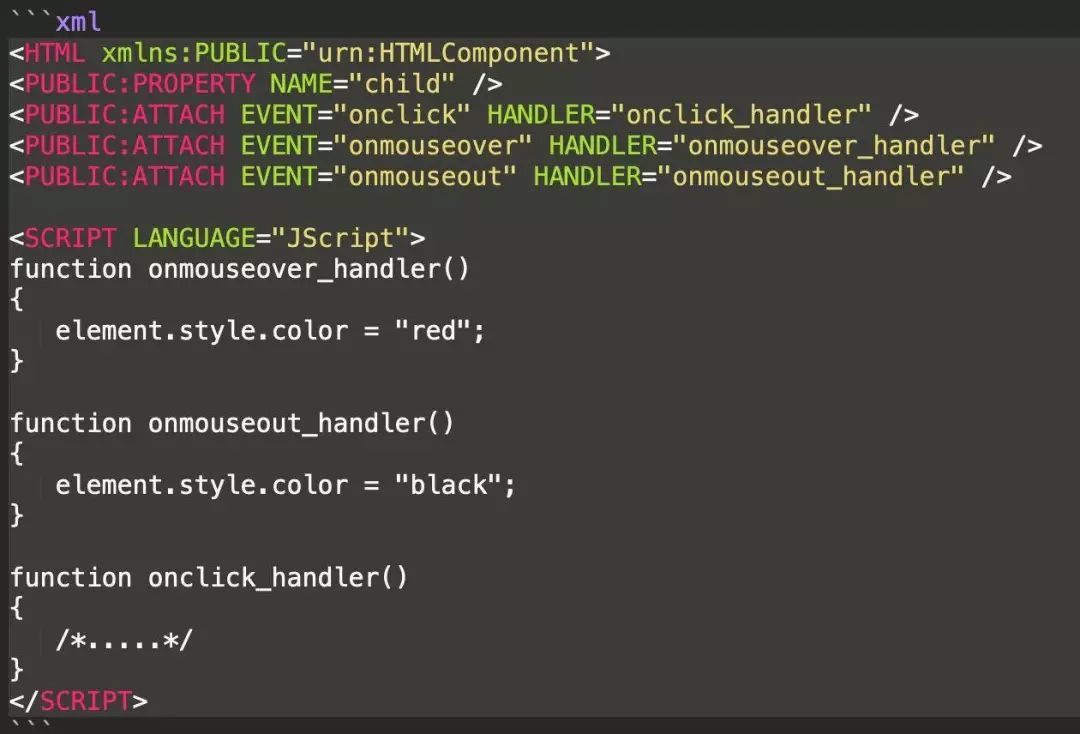Image resolution: width=1080 pixels, height=734 pixels.
Task: Click the HTML tag name on first line
Action: pyautogui.click(x=55, y=53)
